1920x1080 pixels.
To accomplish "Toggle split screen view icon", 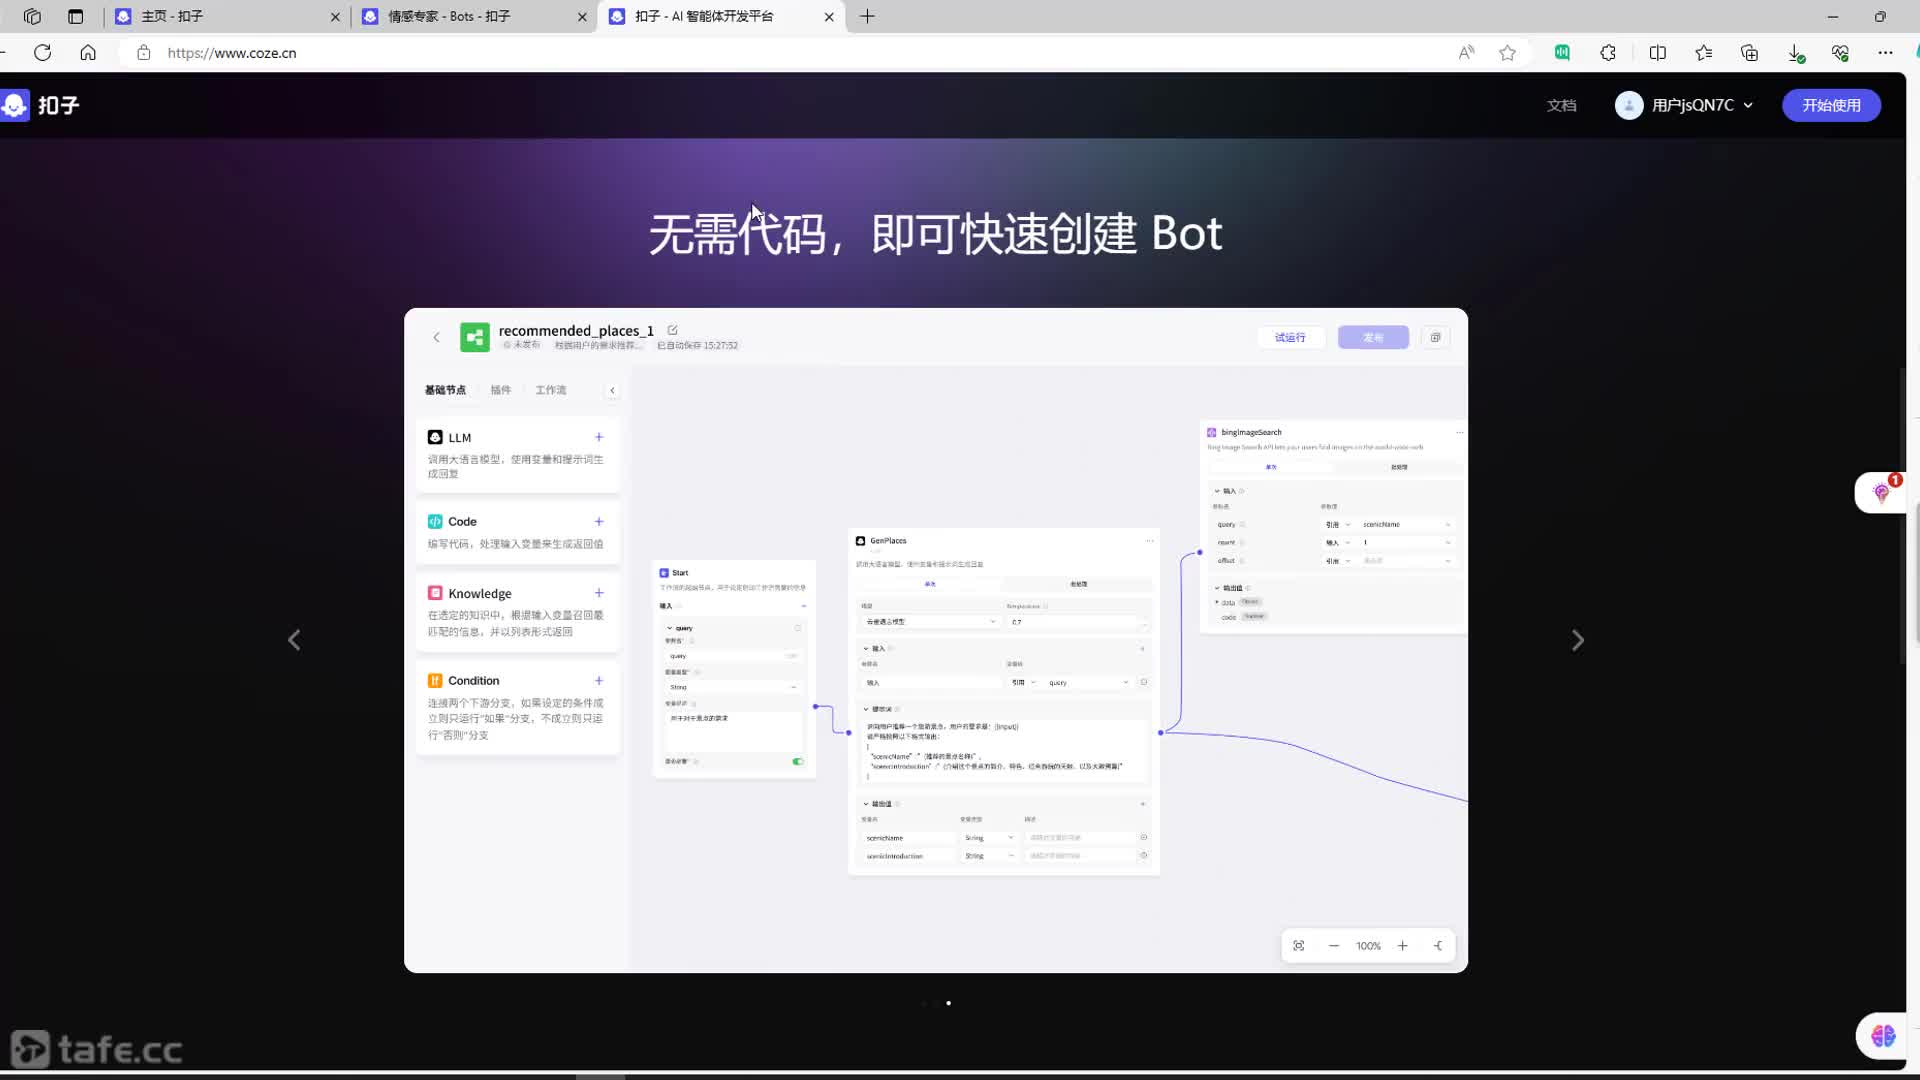I will (1657, 53).
